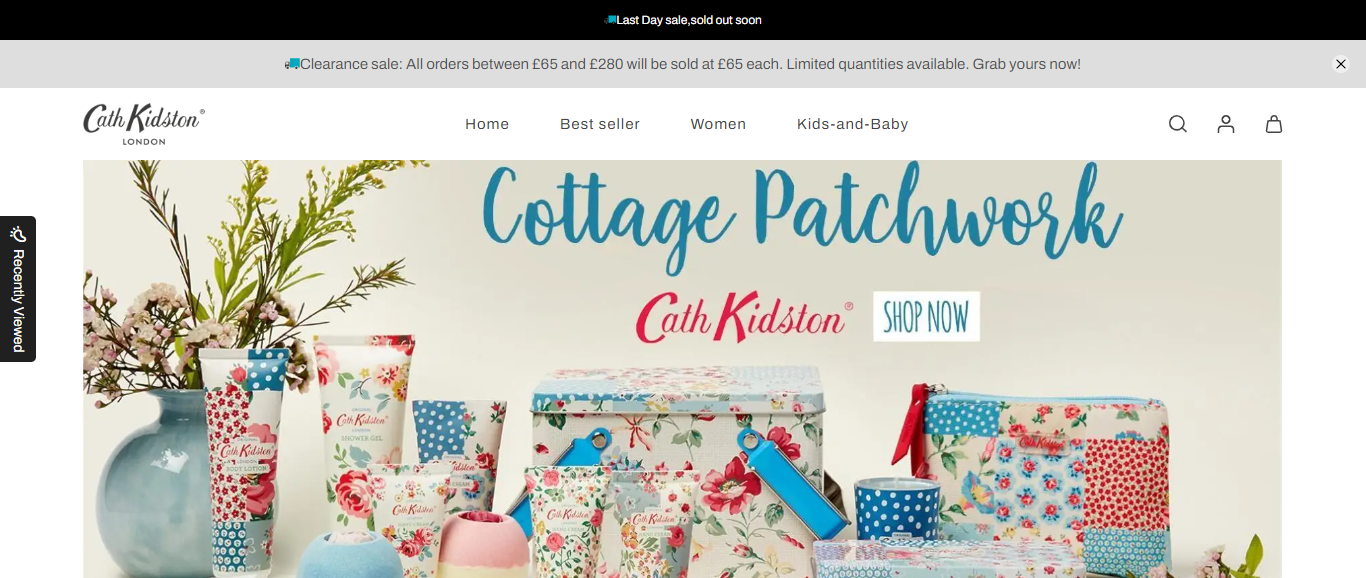Click the Cath Kidston London header logo
Image resolution: width=1366 pixels, height=578 pixels.
point(144,124)
